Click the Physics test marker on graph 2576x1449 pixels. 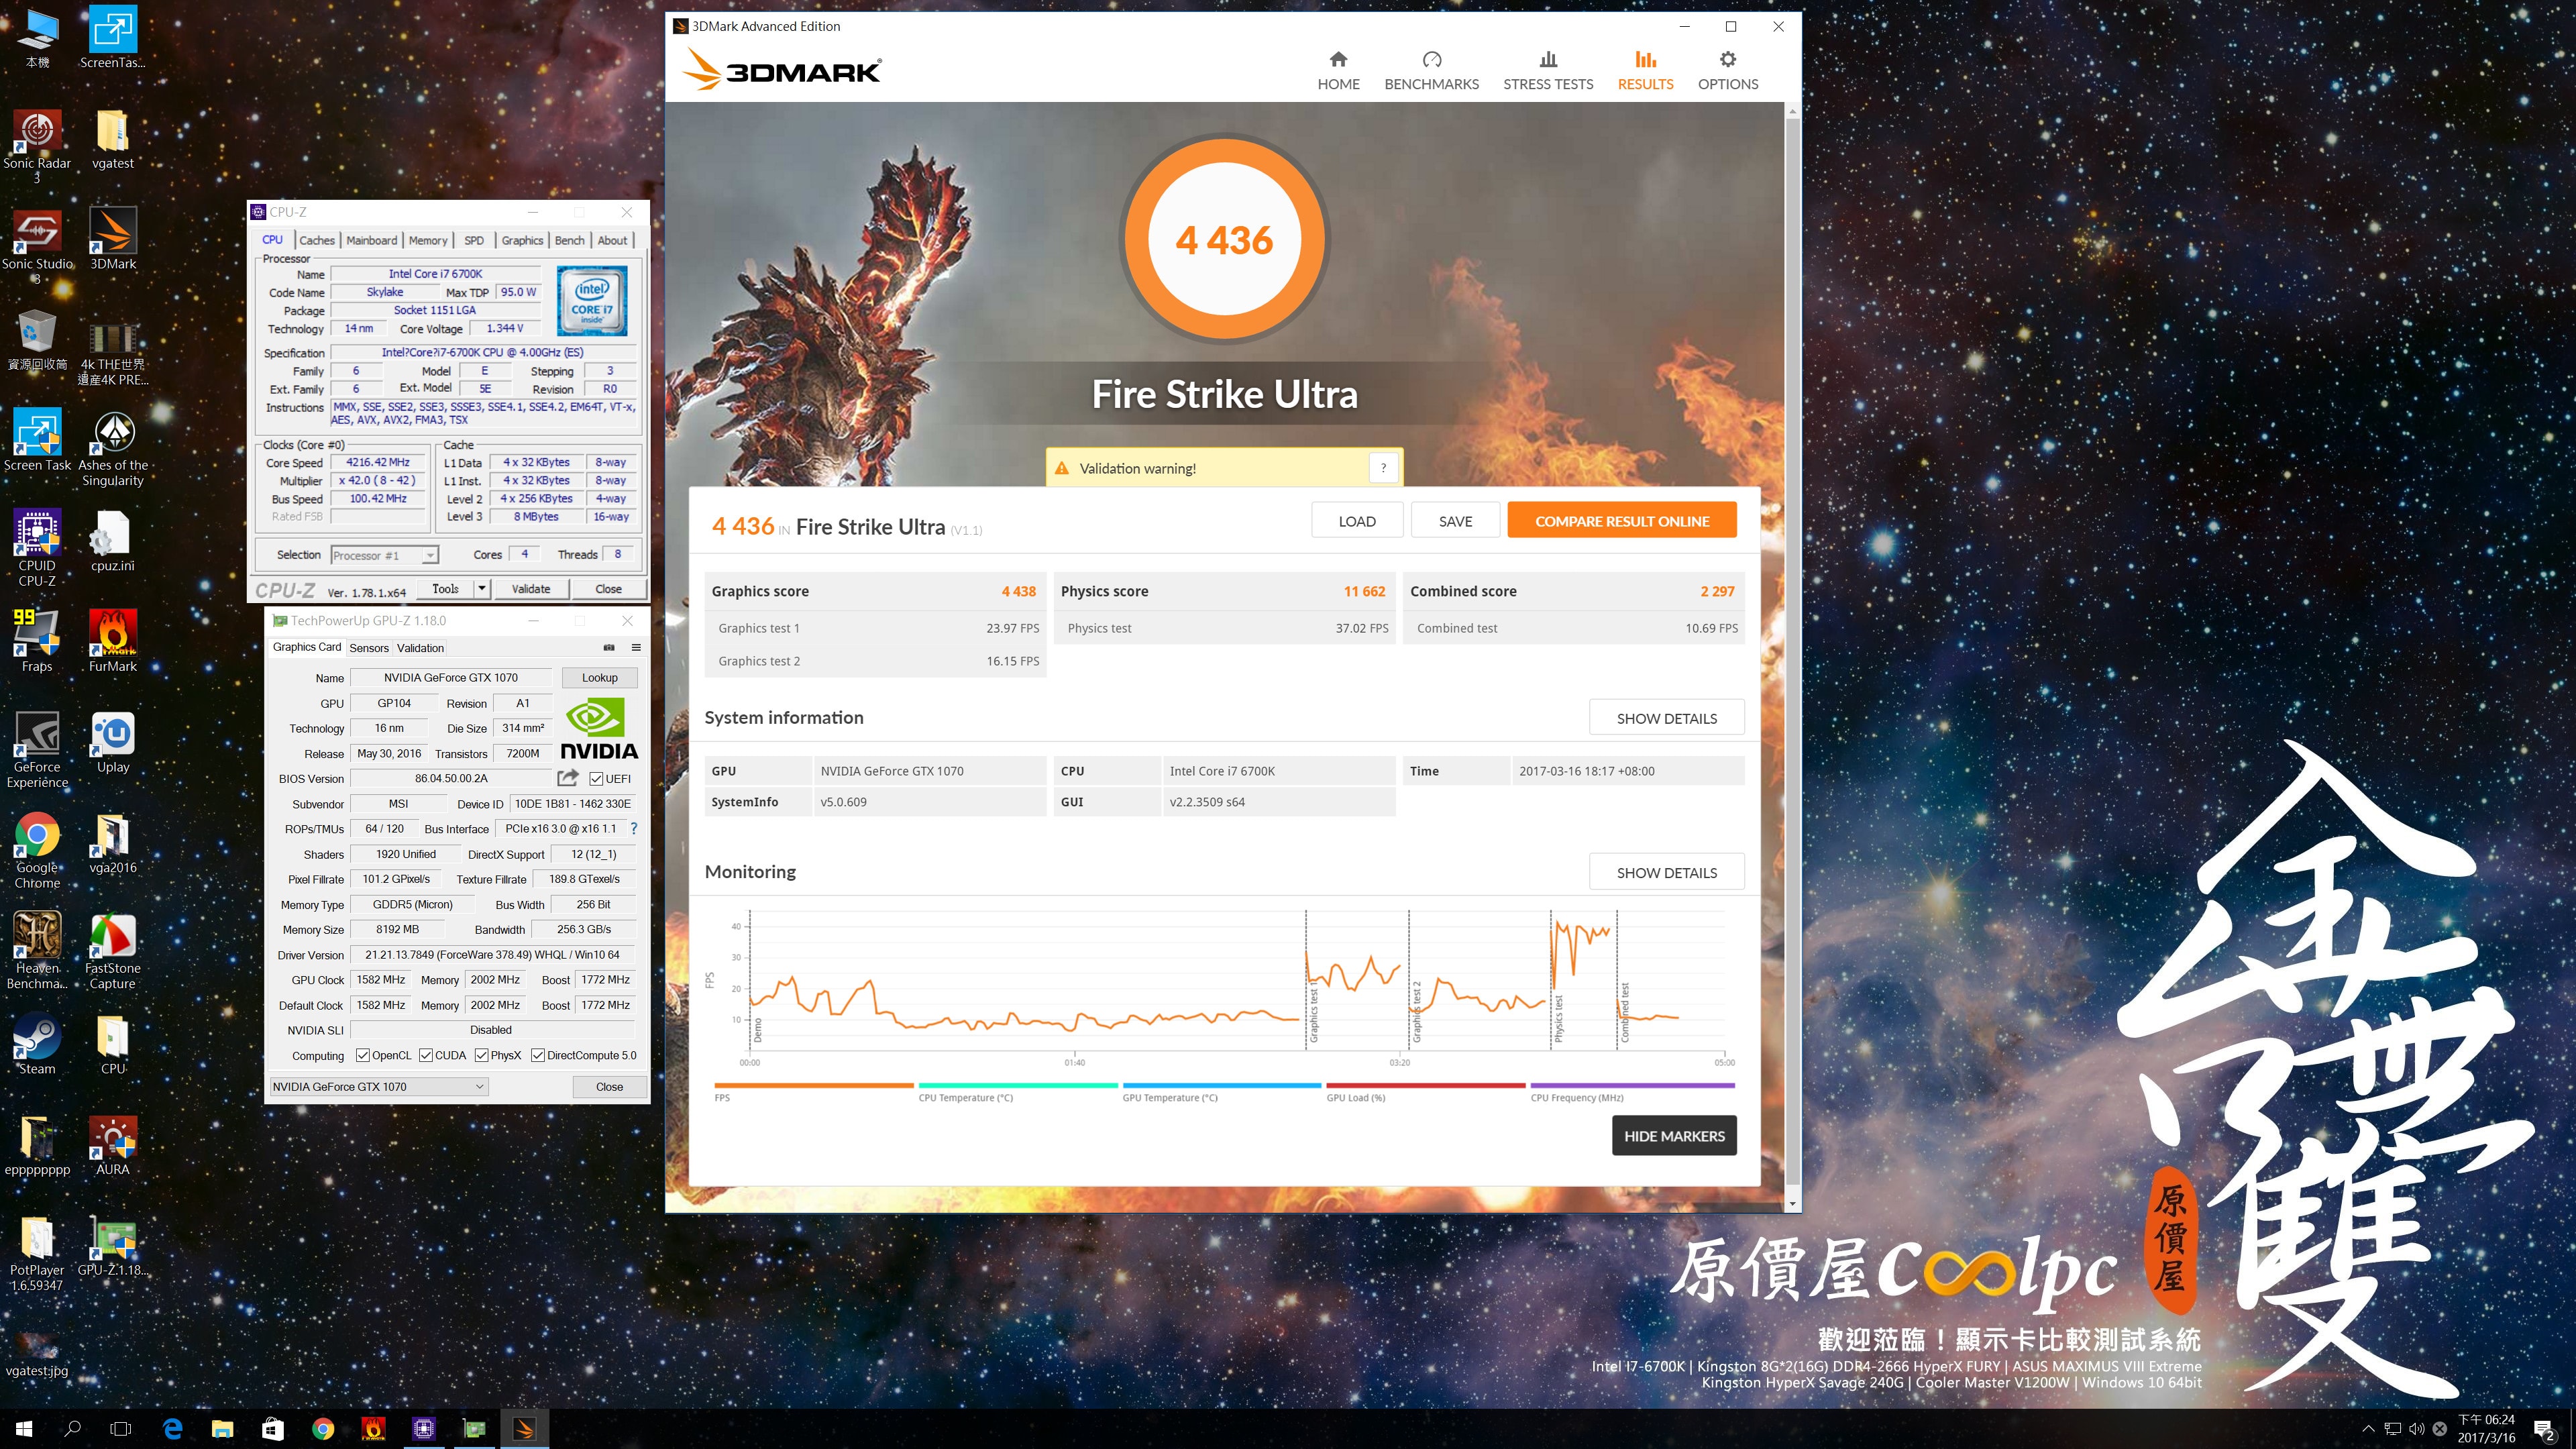1558,1019
